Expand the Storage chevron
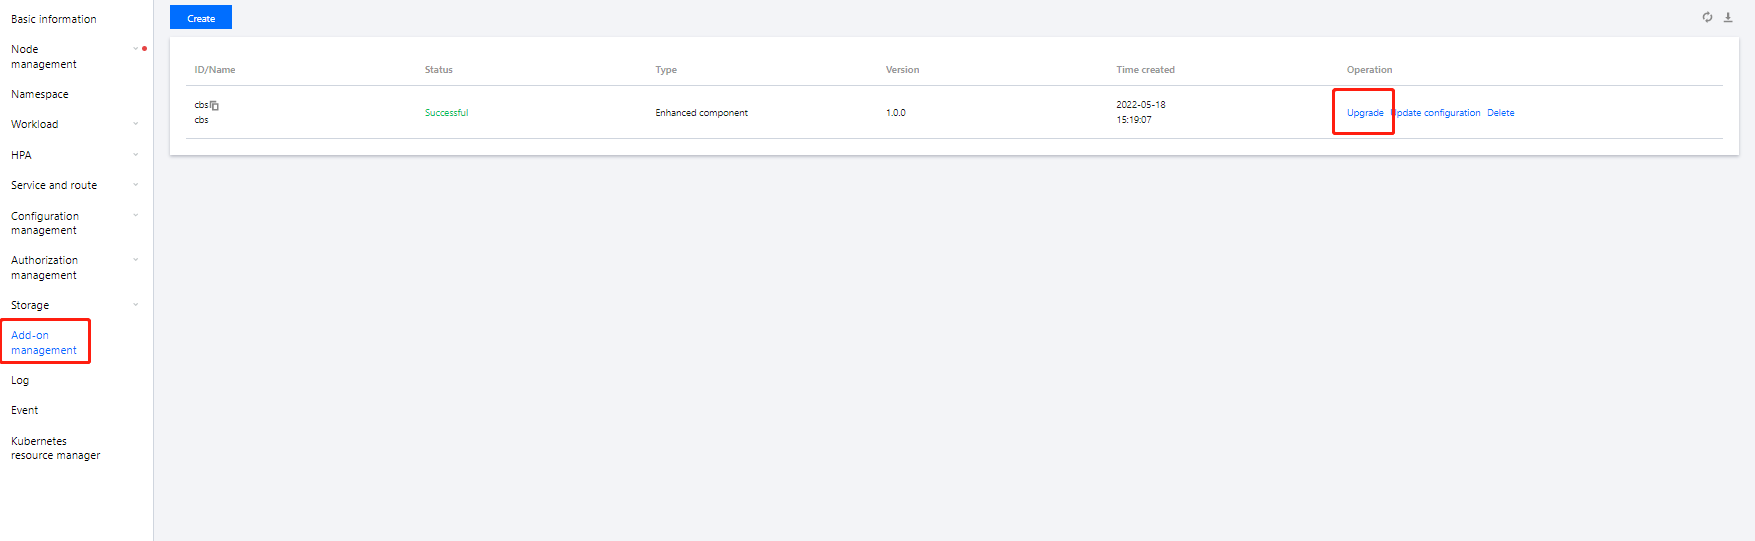Viewport: 1755px width, 541px height. (x=136, y=305)
